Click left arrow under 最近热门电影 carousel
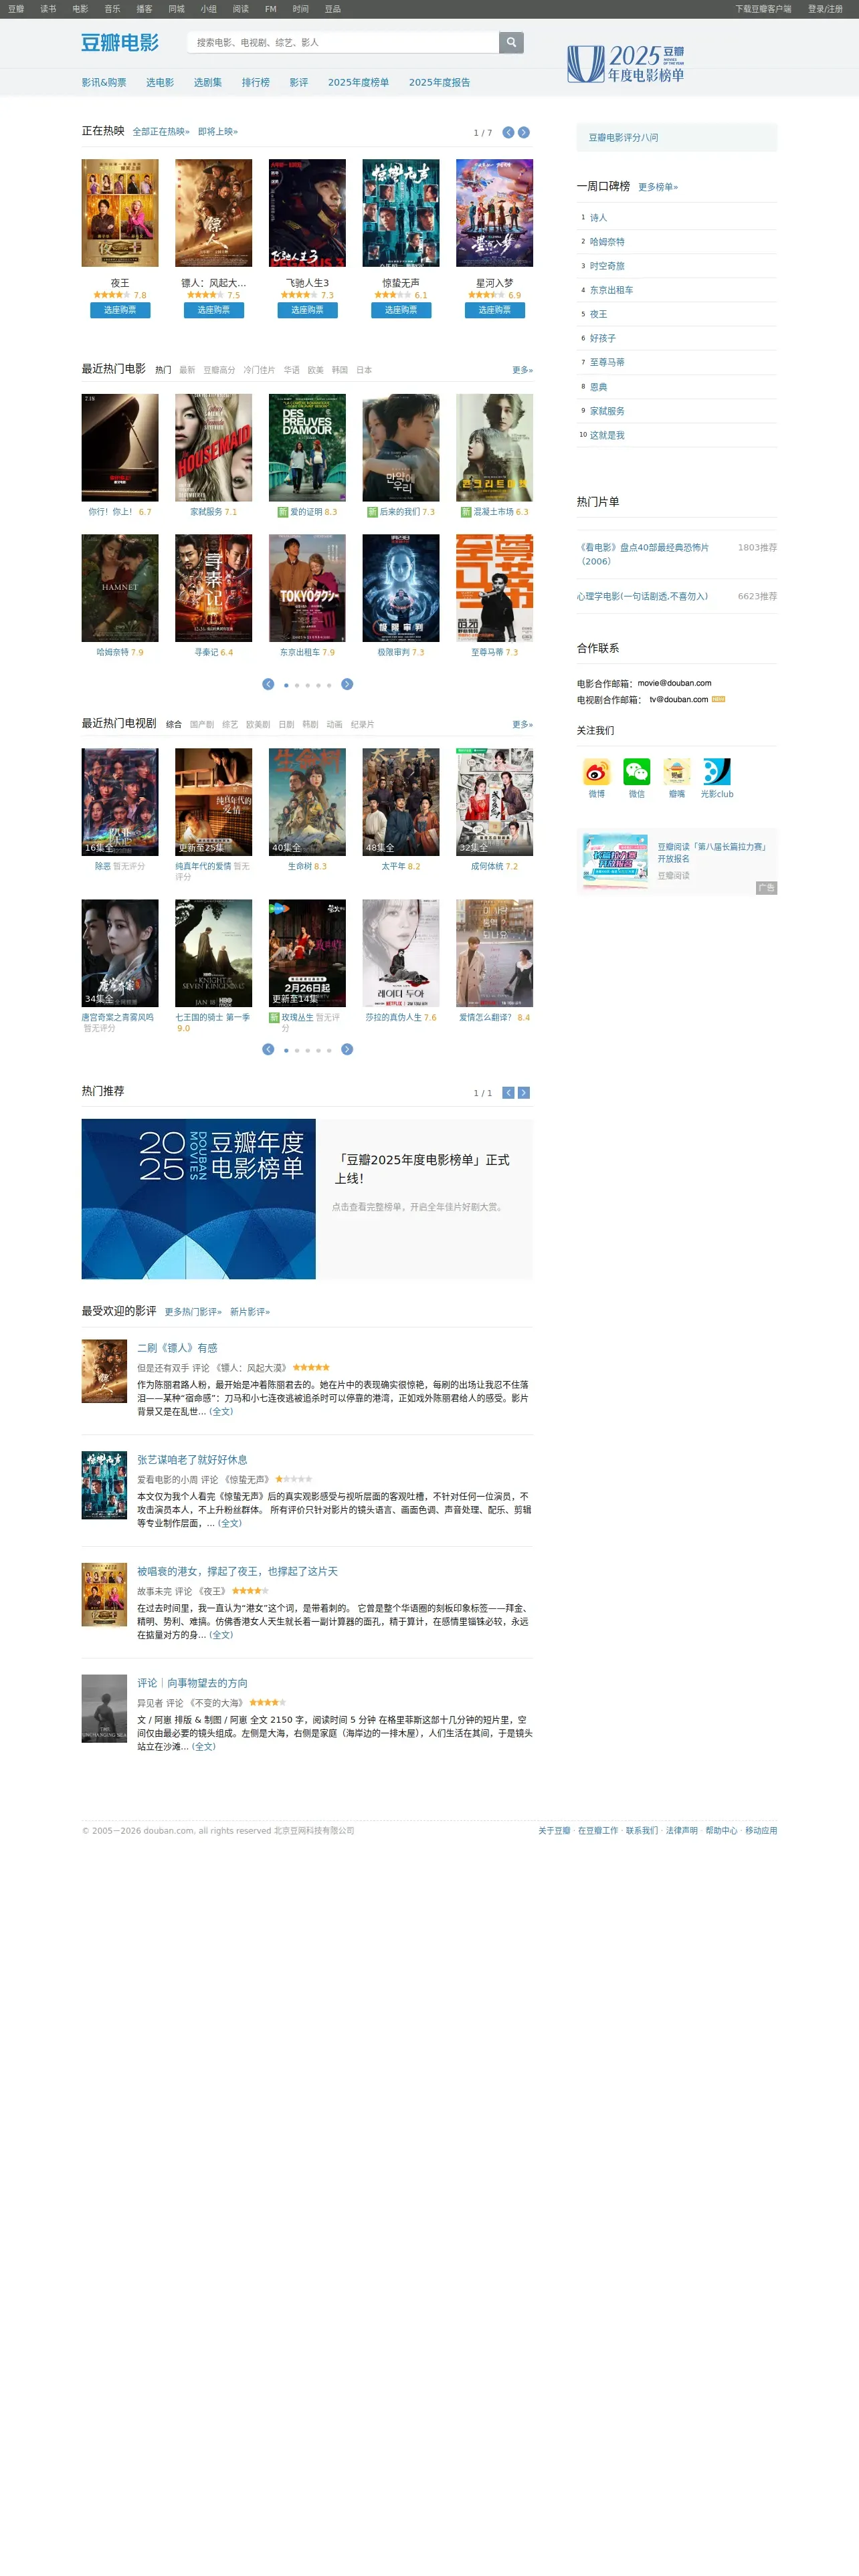Viewport: 859px width, 2576px height. tap(268, 684)
